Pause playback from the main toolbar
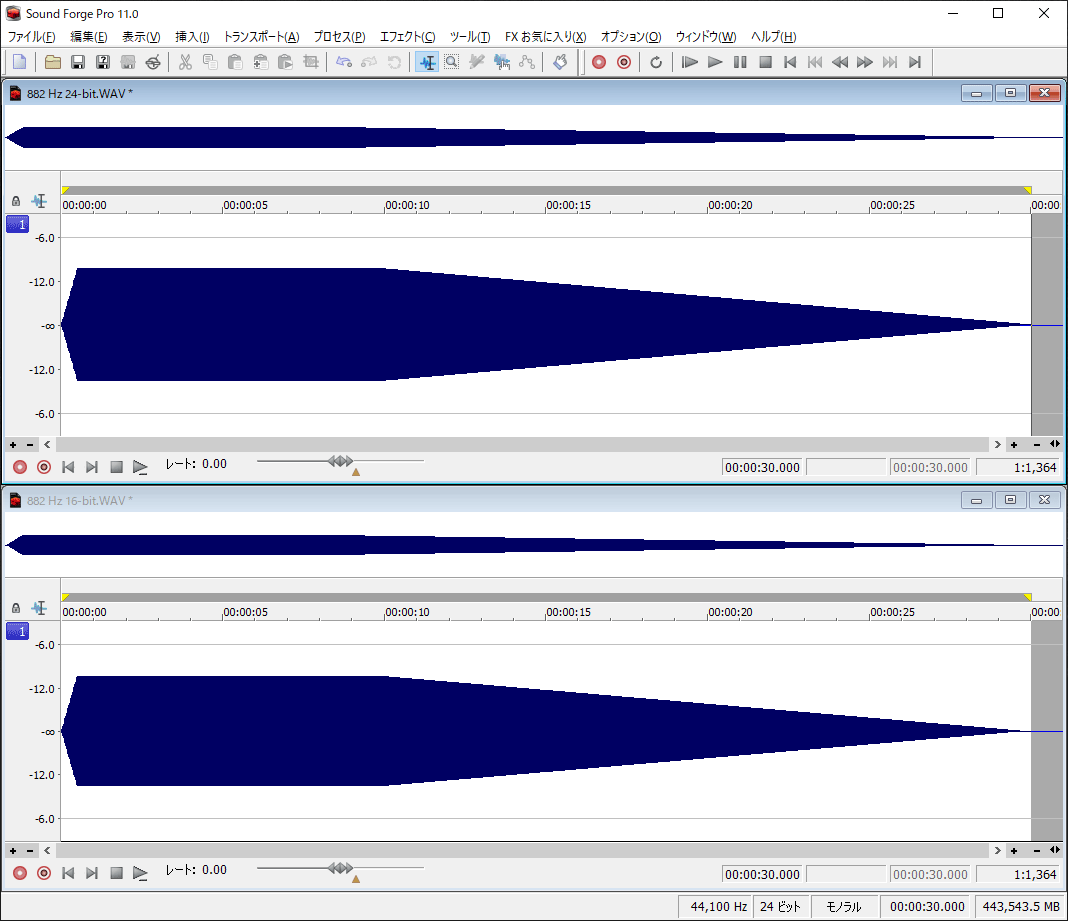 click(740, 63)
